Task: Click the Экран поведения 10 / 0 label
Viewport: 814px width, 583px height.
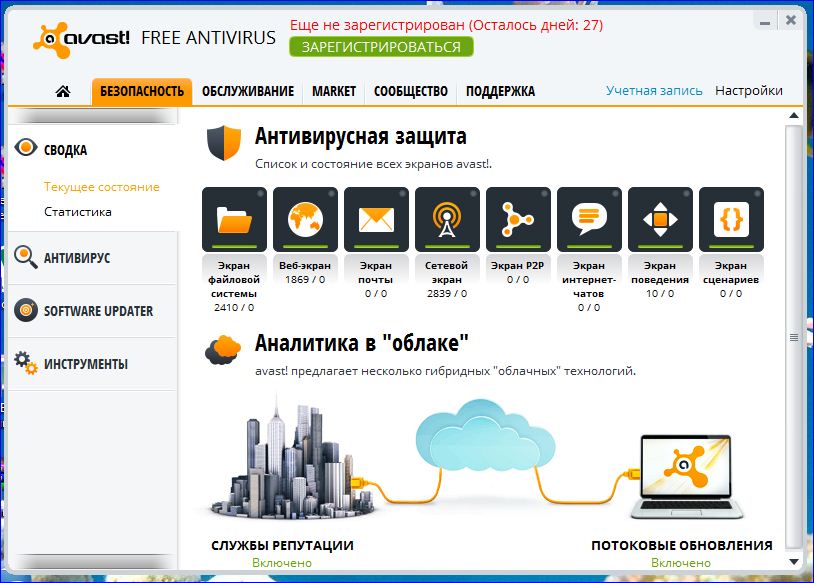Action: tap(660, 279)
